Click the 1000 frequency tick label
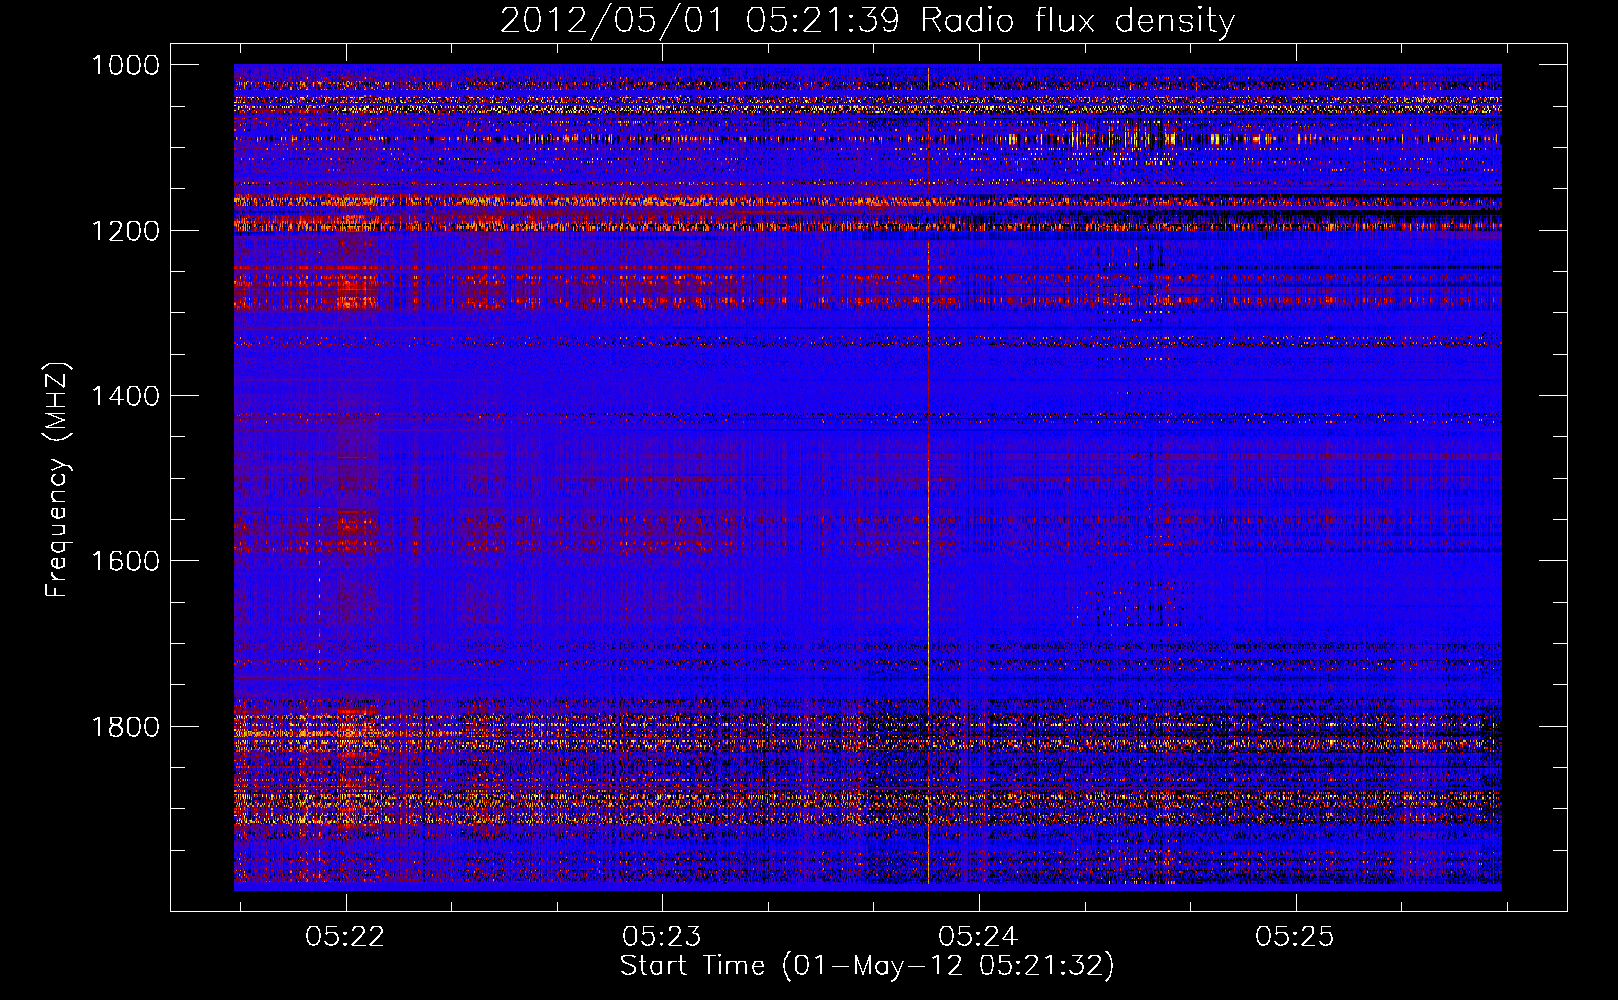This screenshot has height=1000, width=1618. point(125,65)
